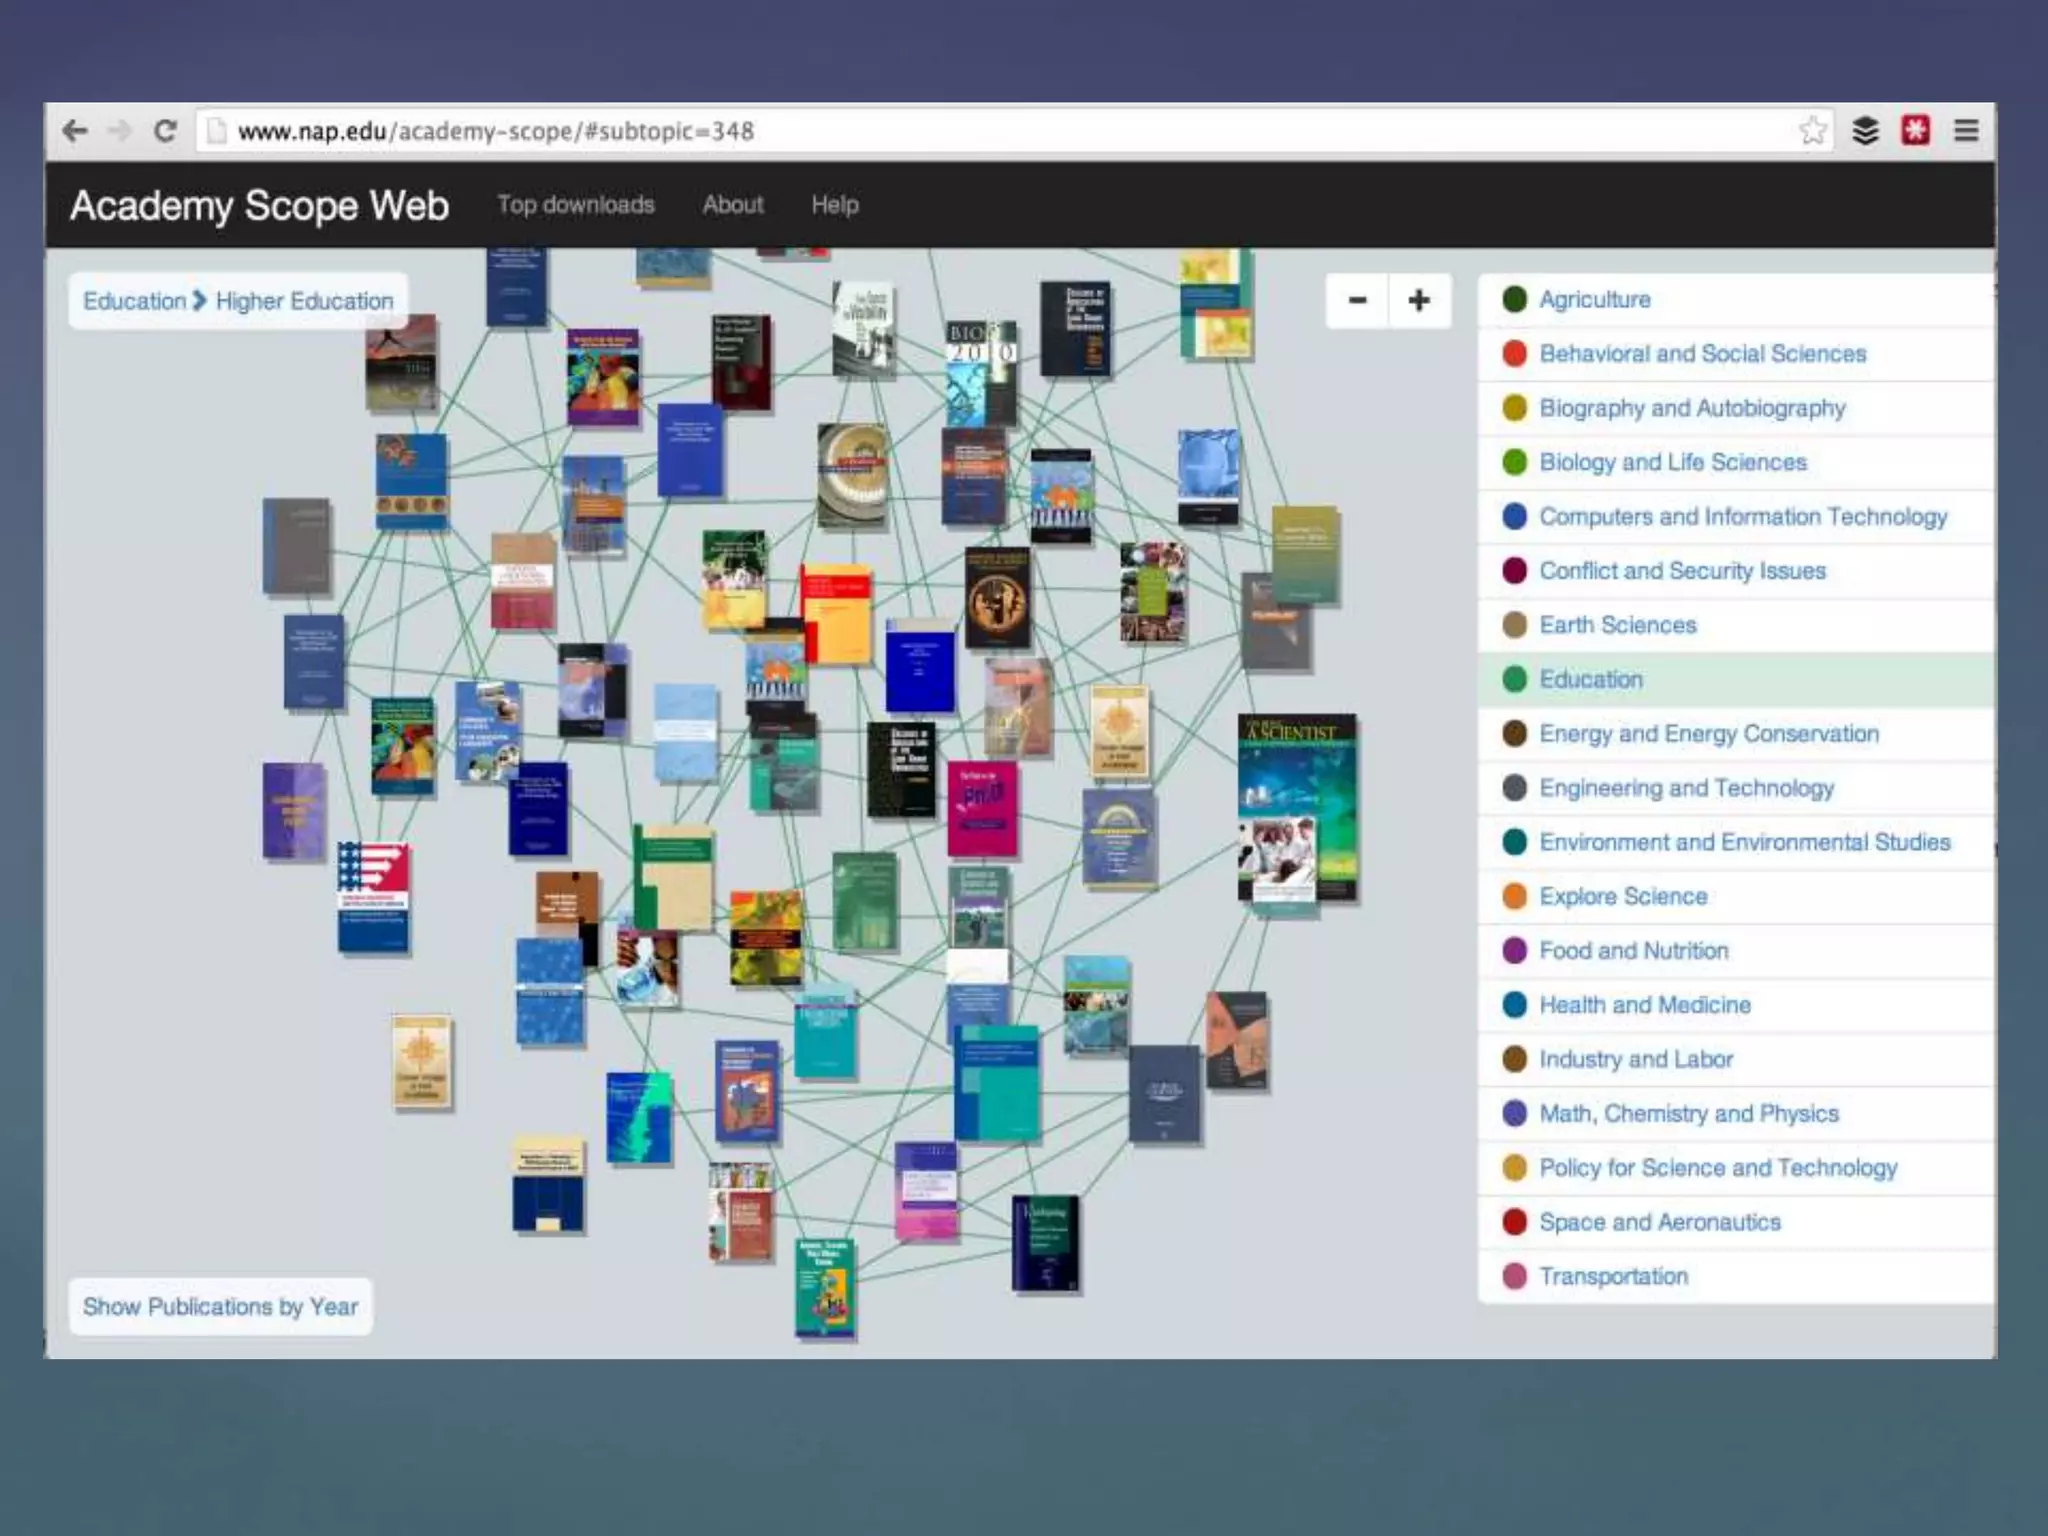Click Show Publications by Year
Viewport: 2048px width, 1536px height.
click(220, 1307)
